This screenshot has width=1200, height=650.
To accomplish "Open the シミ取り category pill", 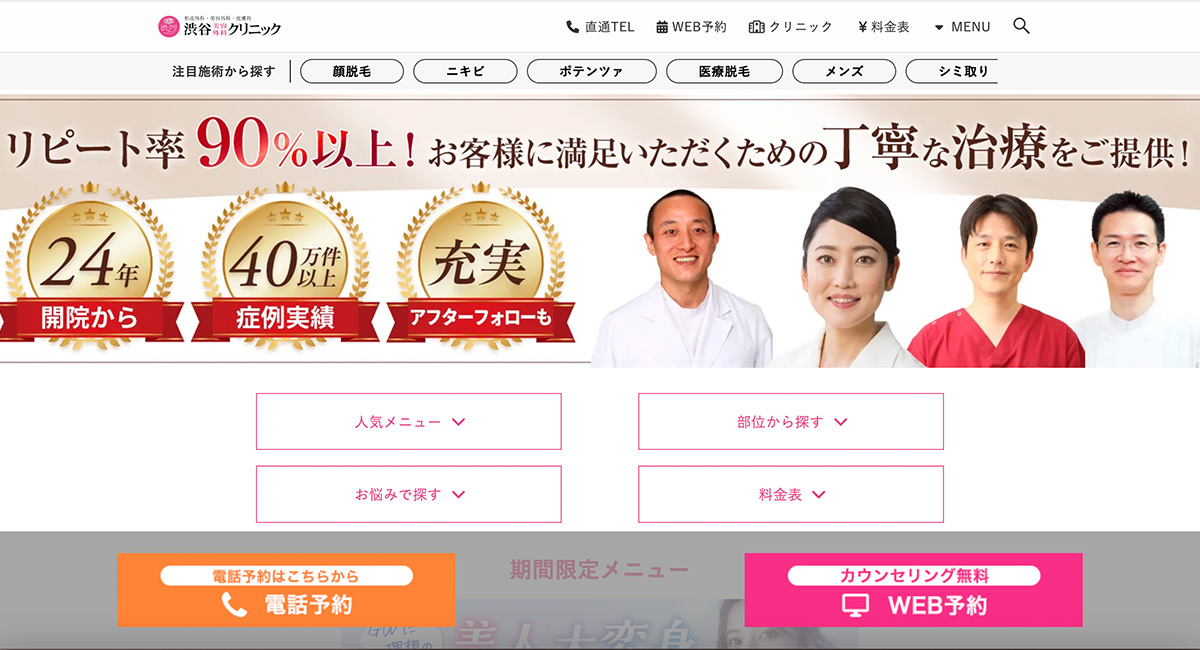I will click(x=952, y=71).
